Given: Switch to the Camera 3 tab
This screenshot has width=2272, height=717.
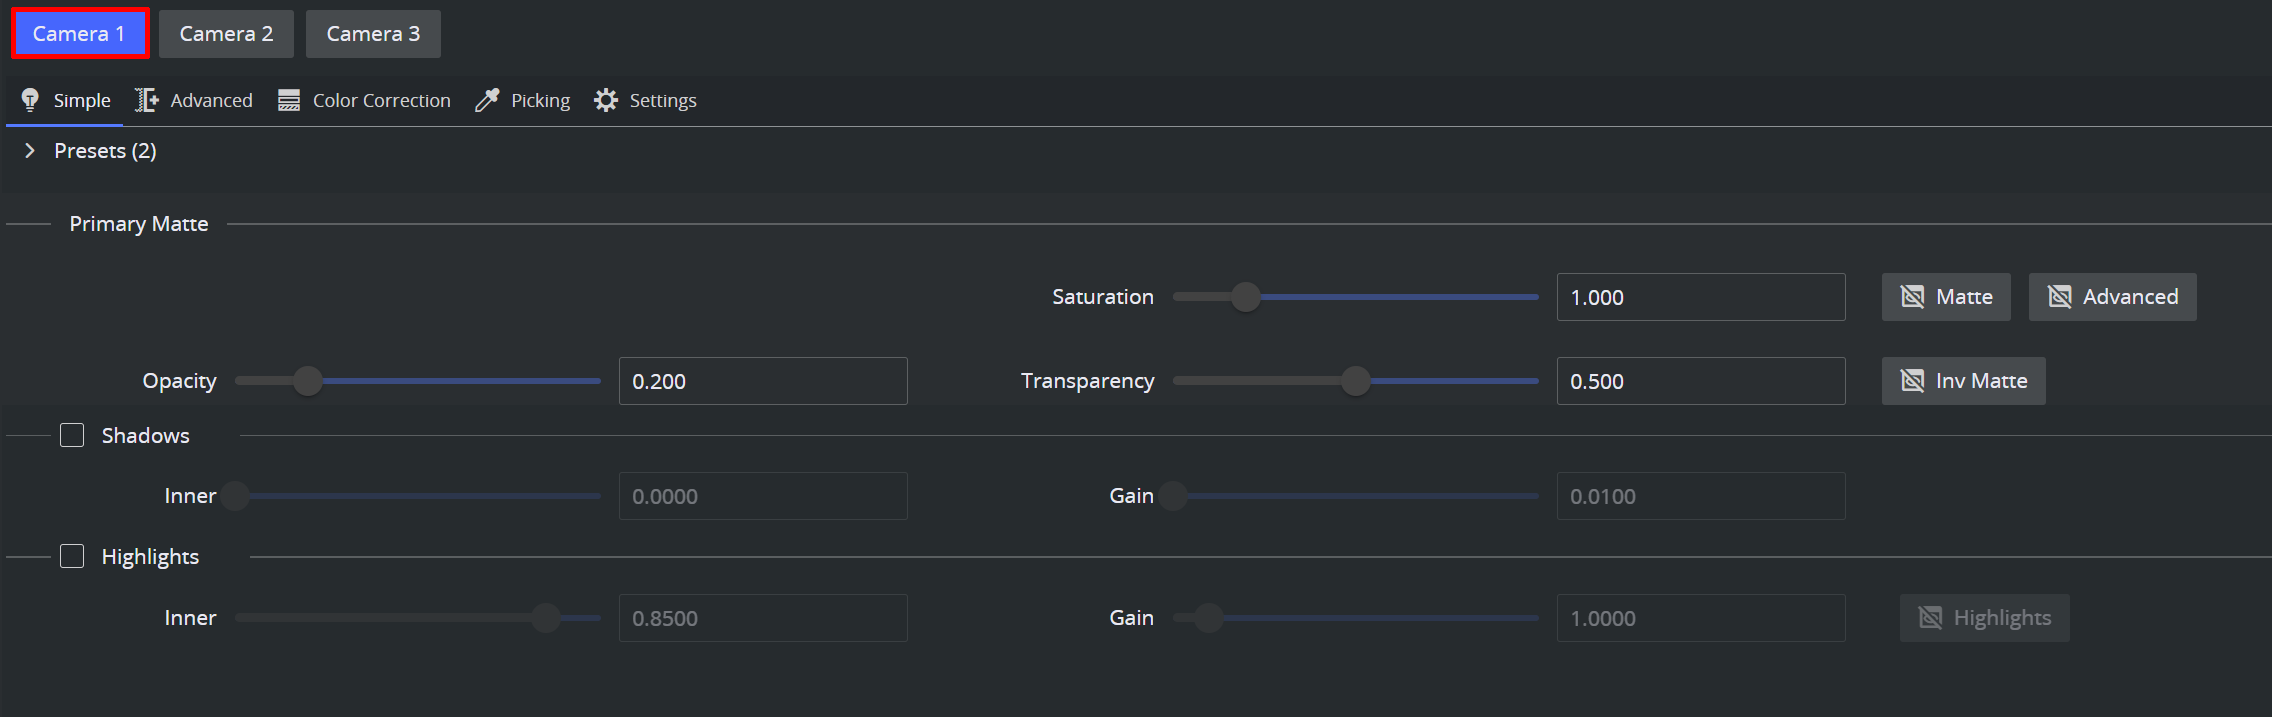Looking at the screenshot, I should pyautogui.click(x=373, y=34).
